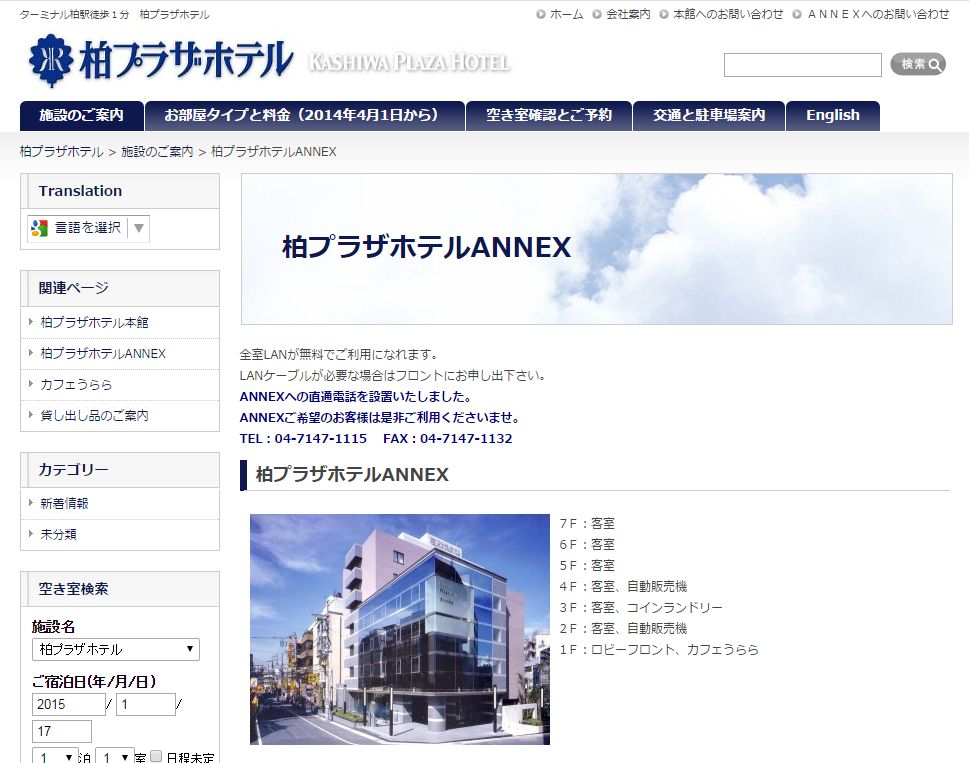
Task: Click 柏プラザホテル breadcrumb link
Action: 61,151
